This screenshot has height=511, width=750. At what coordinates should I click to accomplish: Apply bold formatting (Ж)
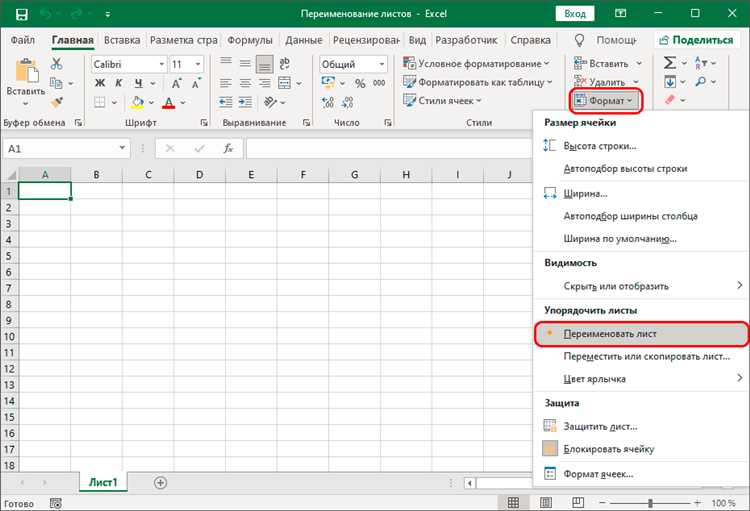[x=99, y=83]
